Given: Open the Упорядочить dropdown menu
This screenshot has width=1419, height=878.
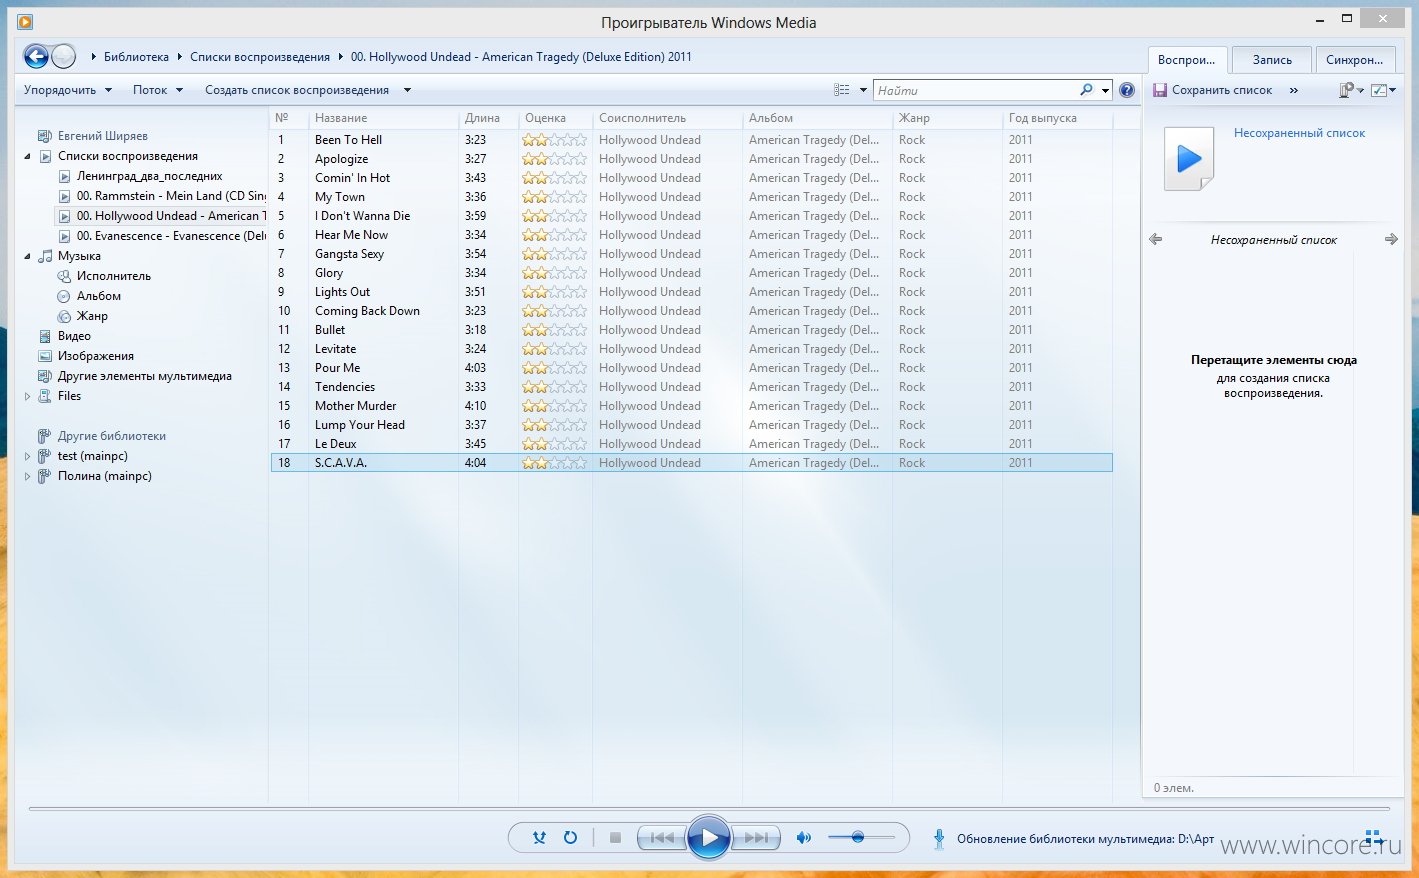Looking at the screenshot, I should (67, 90).
